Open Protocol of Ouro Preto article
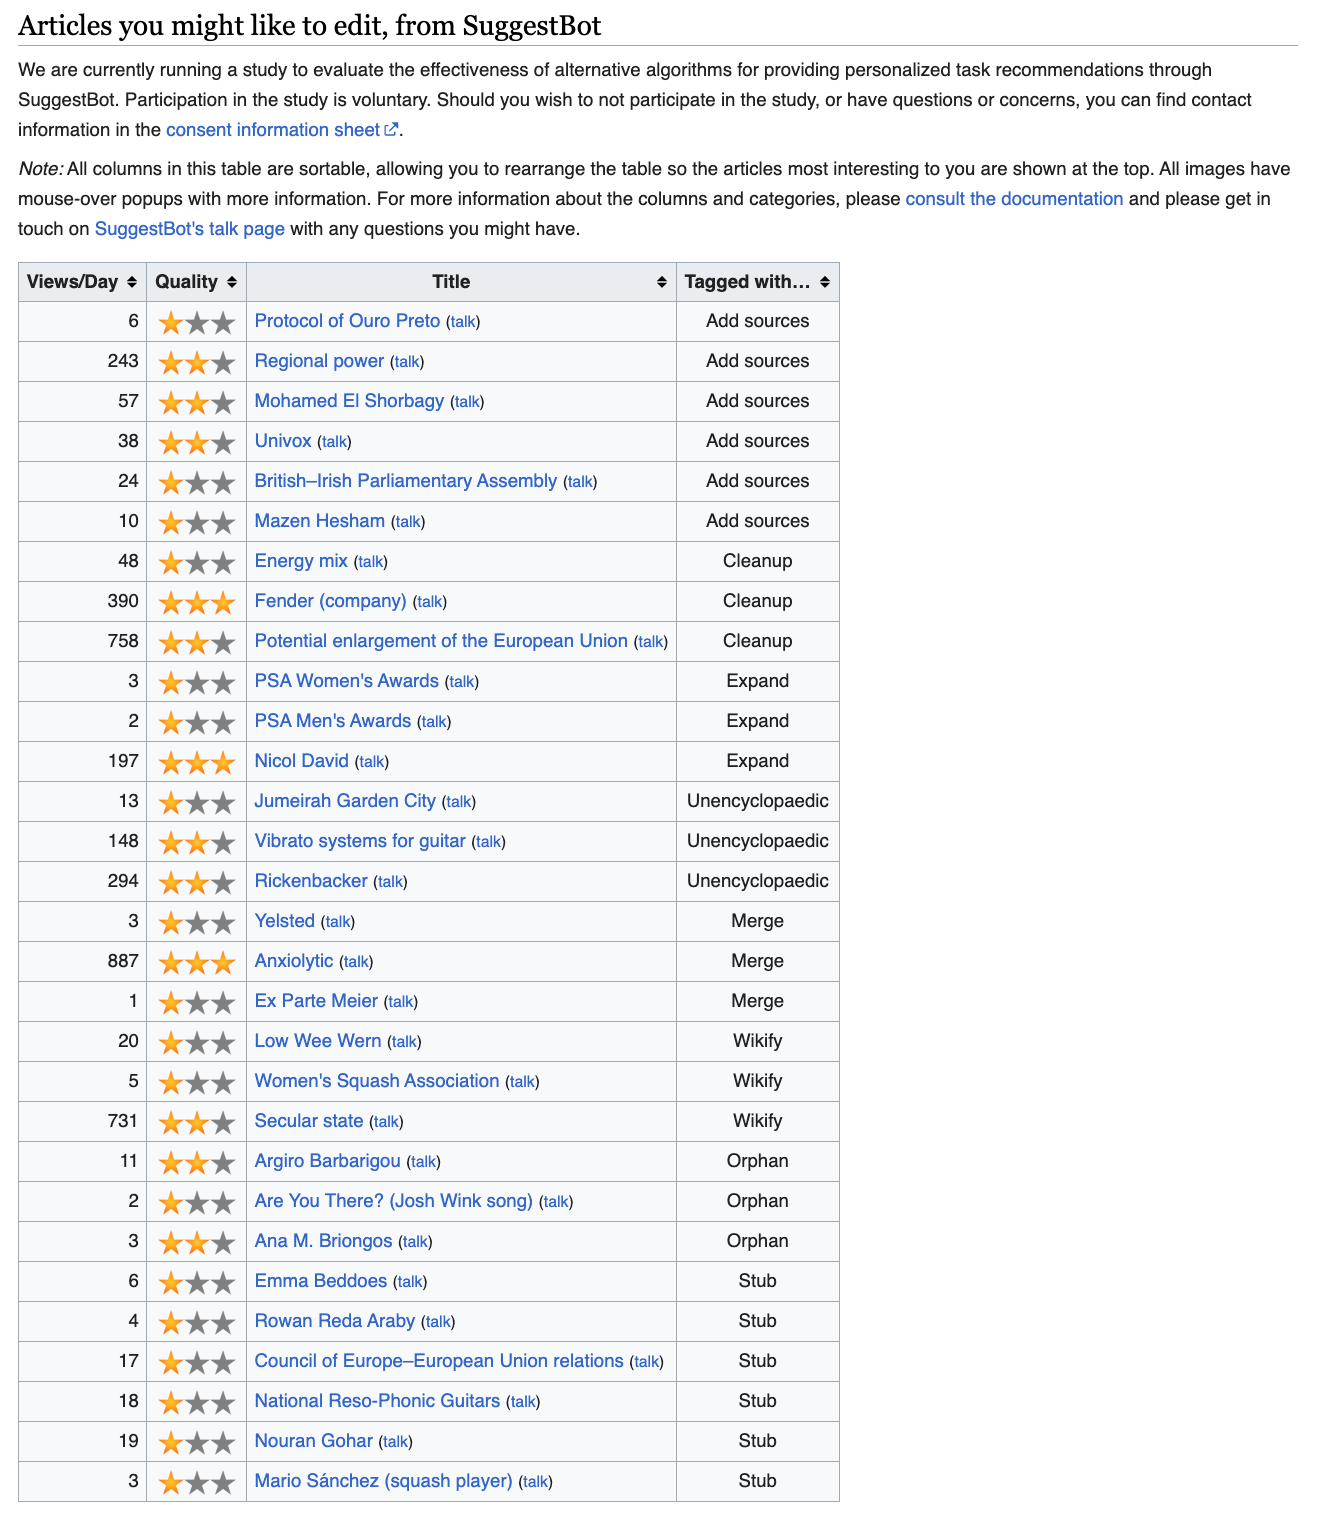 [347, 321]
